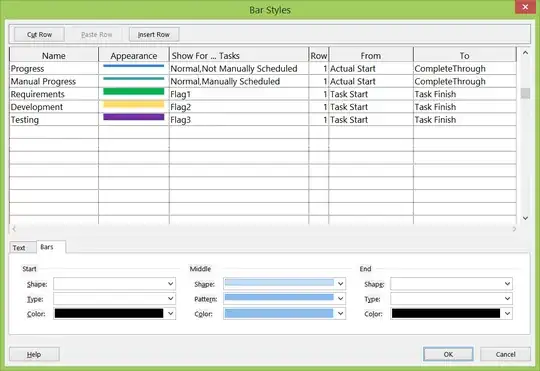Click the horizontal scrollbar left arrow
540x371 pixels.
14,229
